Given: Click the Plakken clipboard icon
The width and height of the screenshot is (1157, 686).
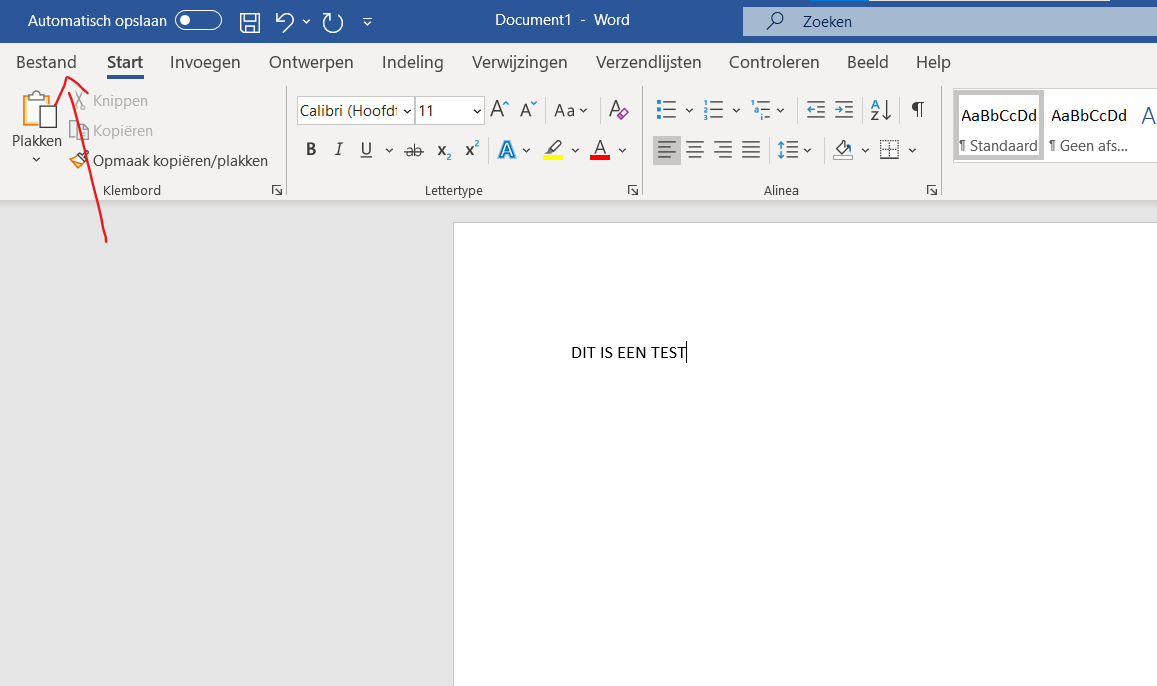Looking at the screenshot, I should (38, 109).
